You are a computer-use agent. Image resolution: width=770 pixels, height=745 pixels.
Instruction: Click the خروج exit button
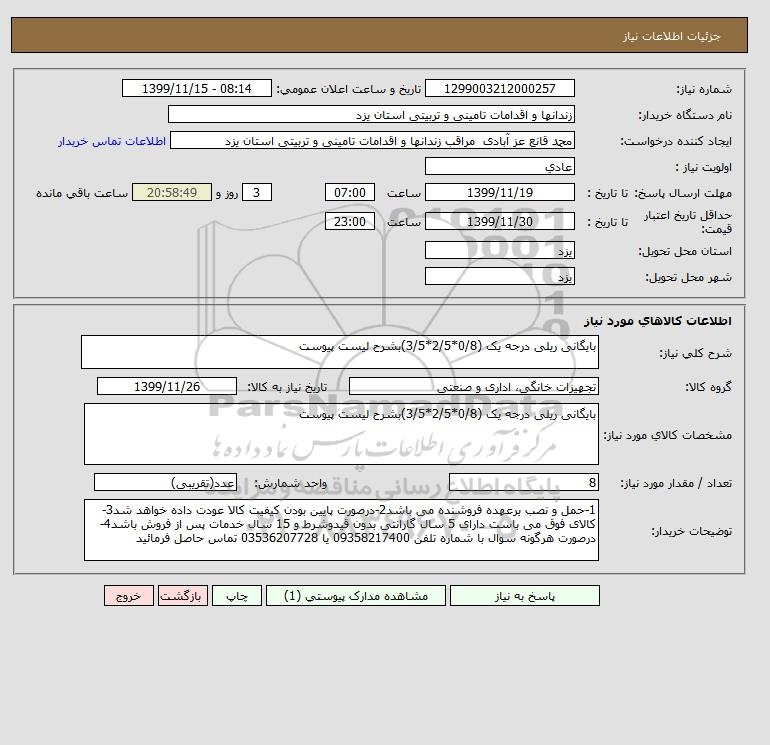129,596
